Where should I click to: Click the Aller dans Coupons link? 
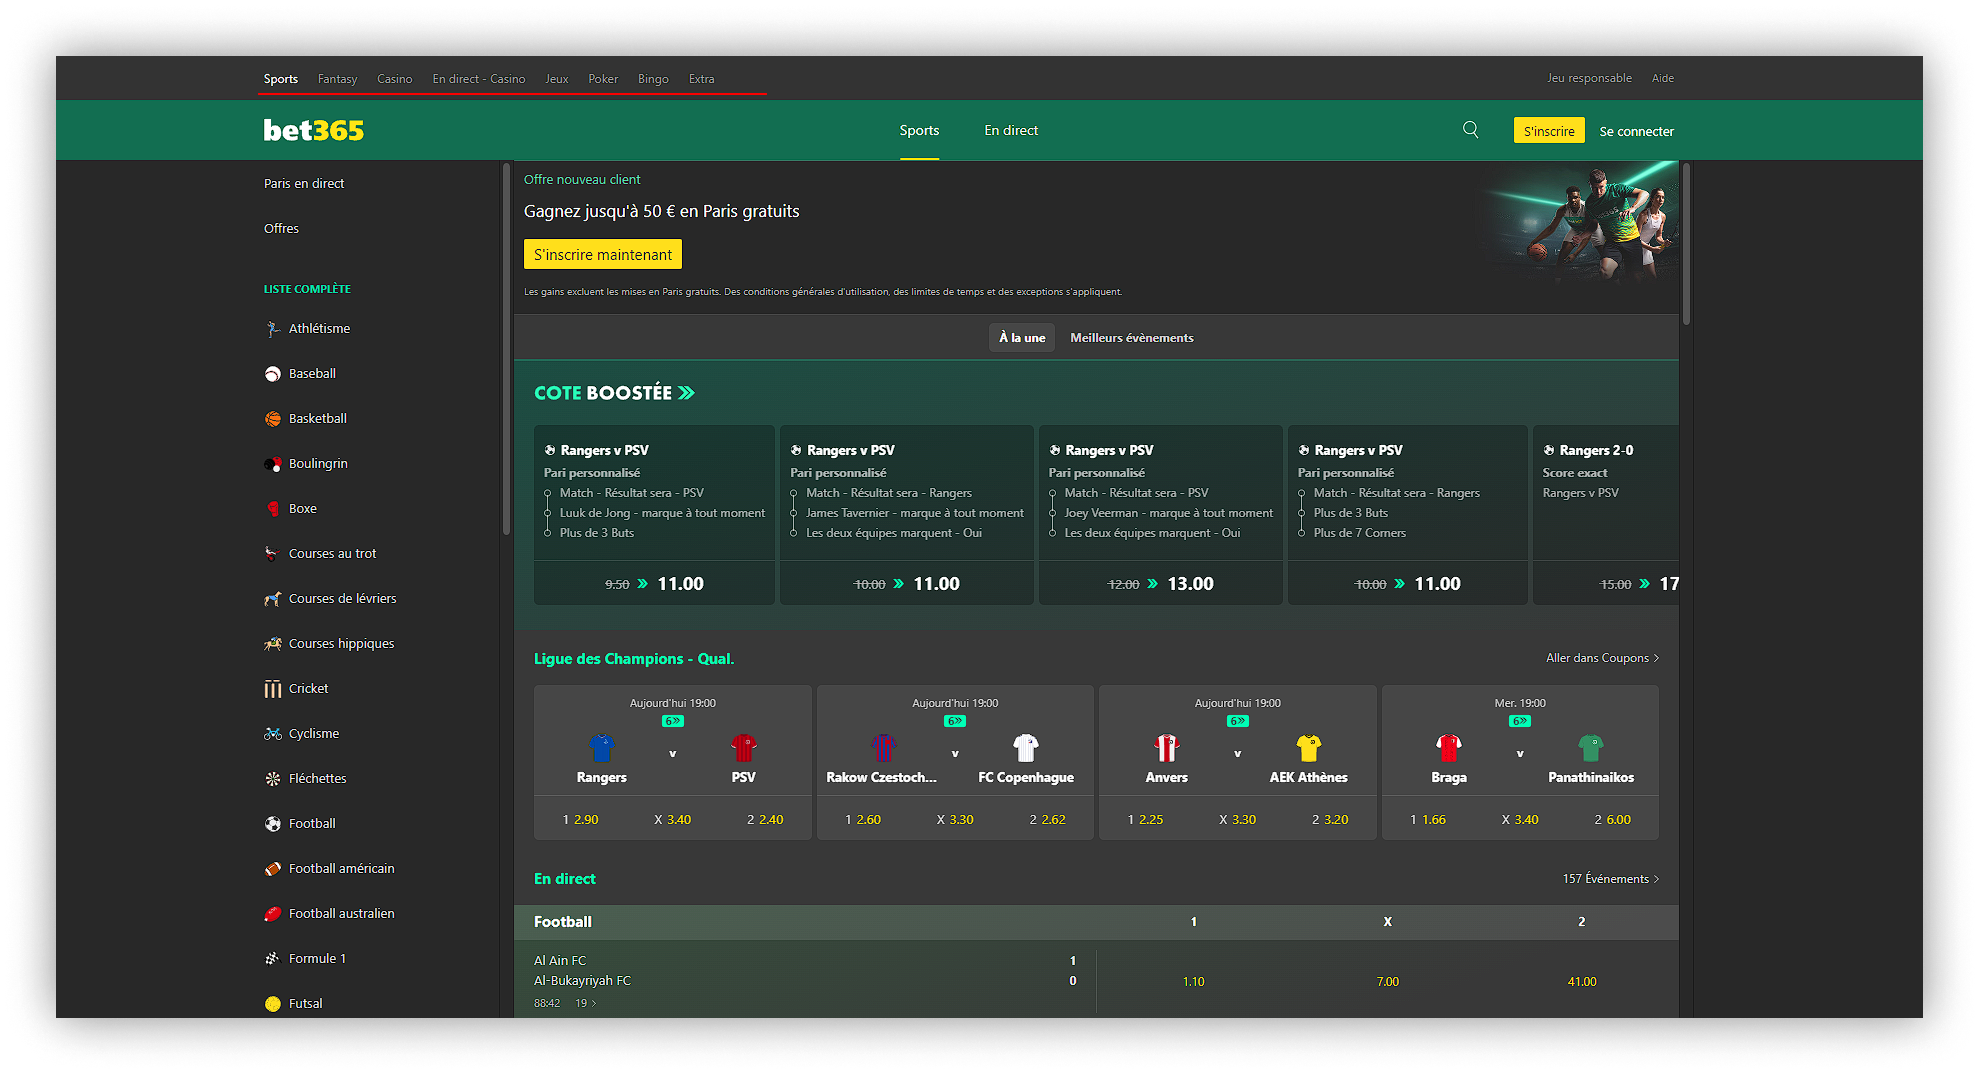click(x=1601, y=657)
